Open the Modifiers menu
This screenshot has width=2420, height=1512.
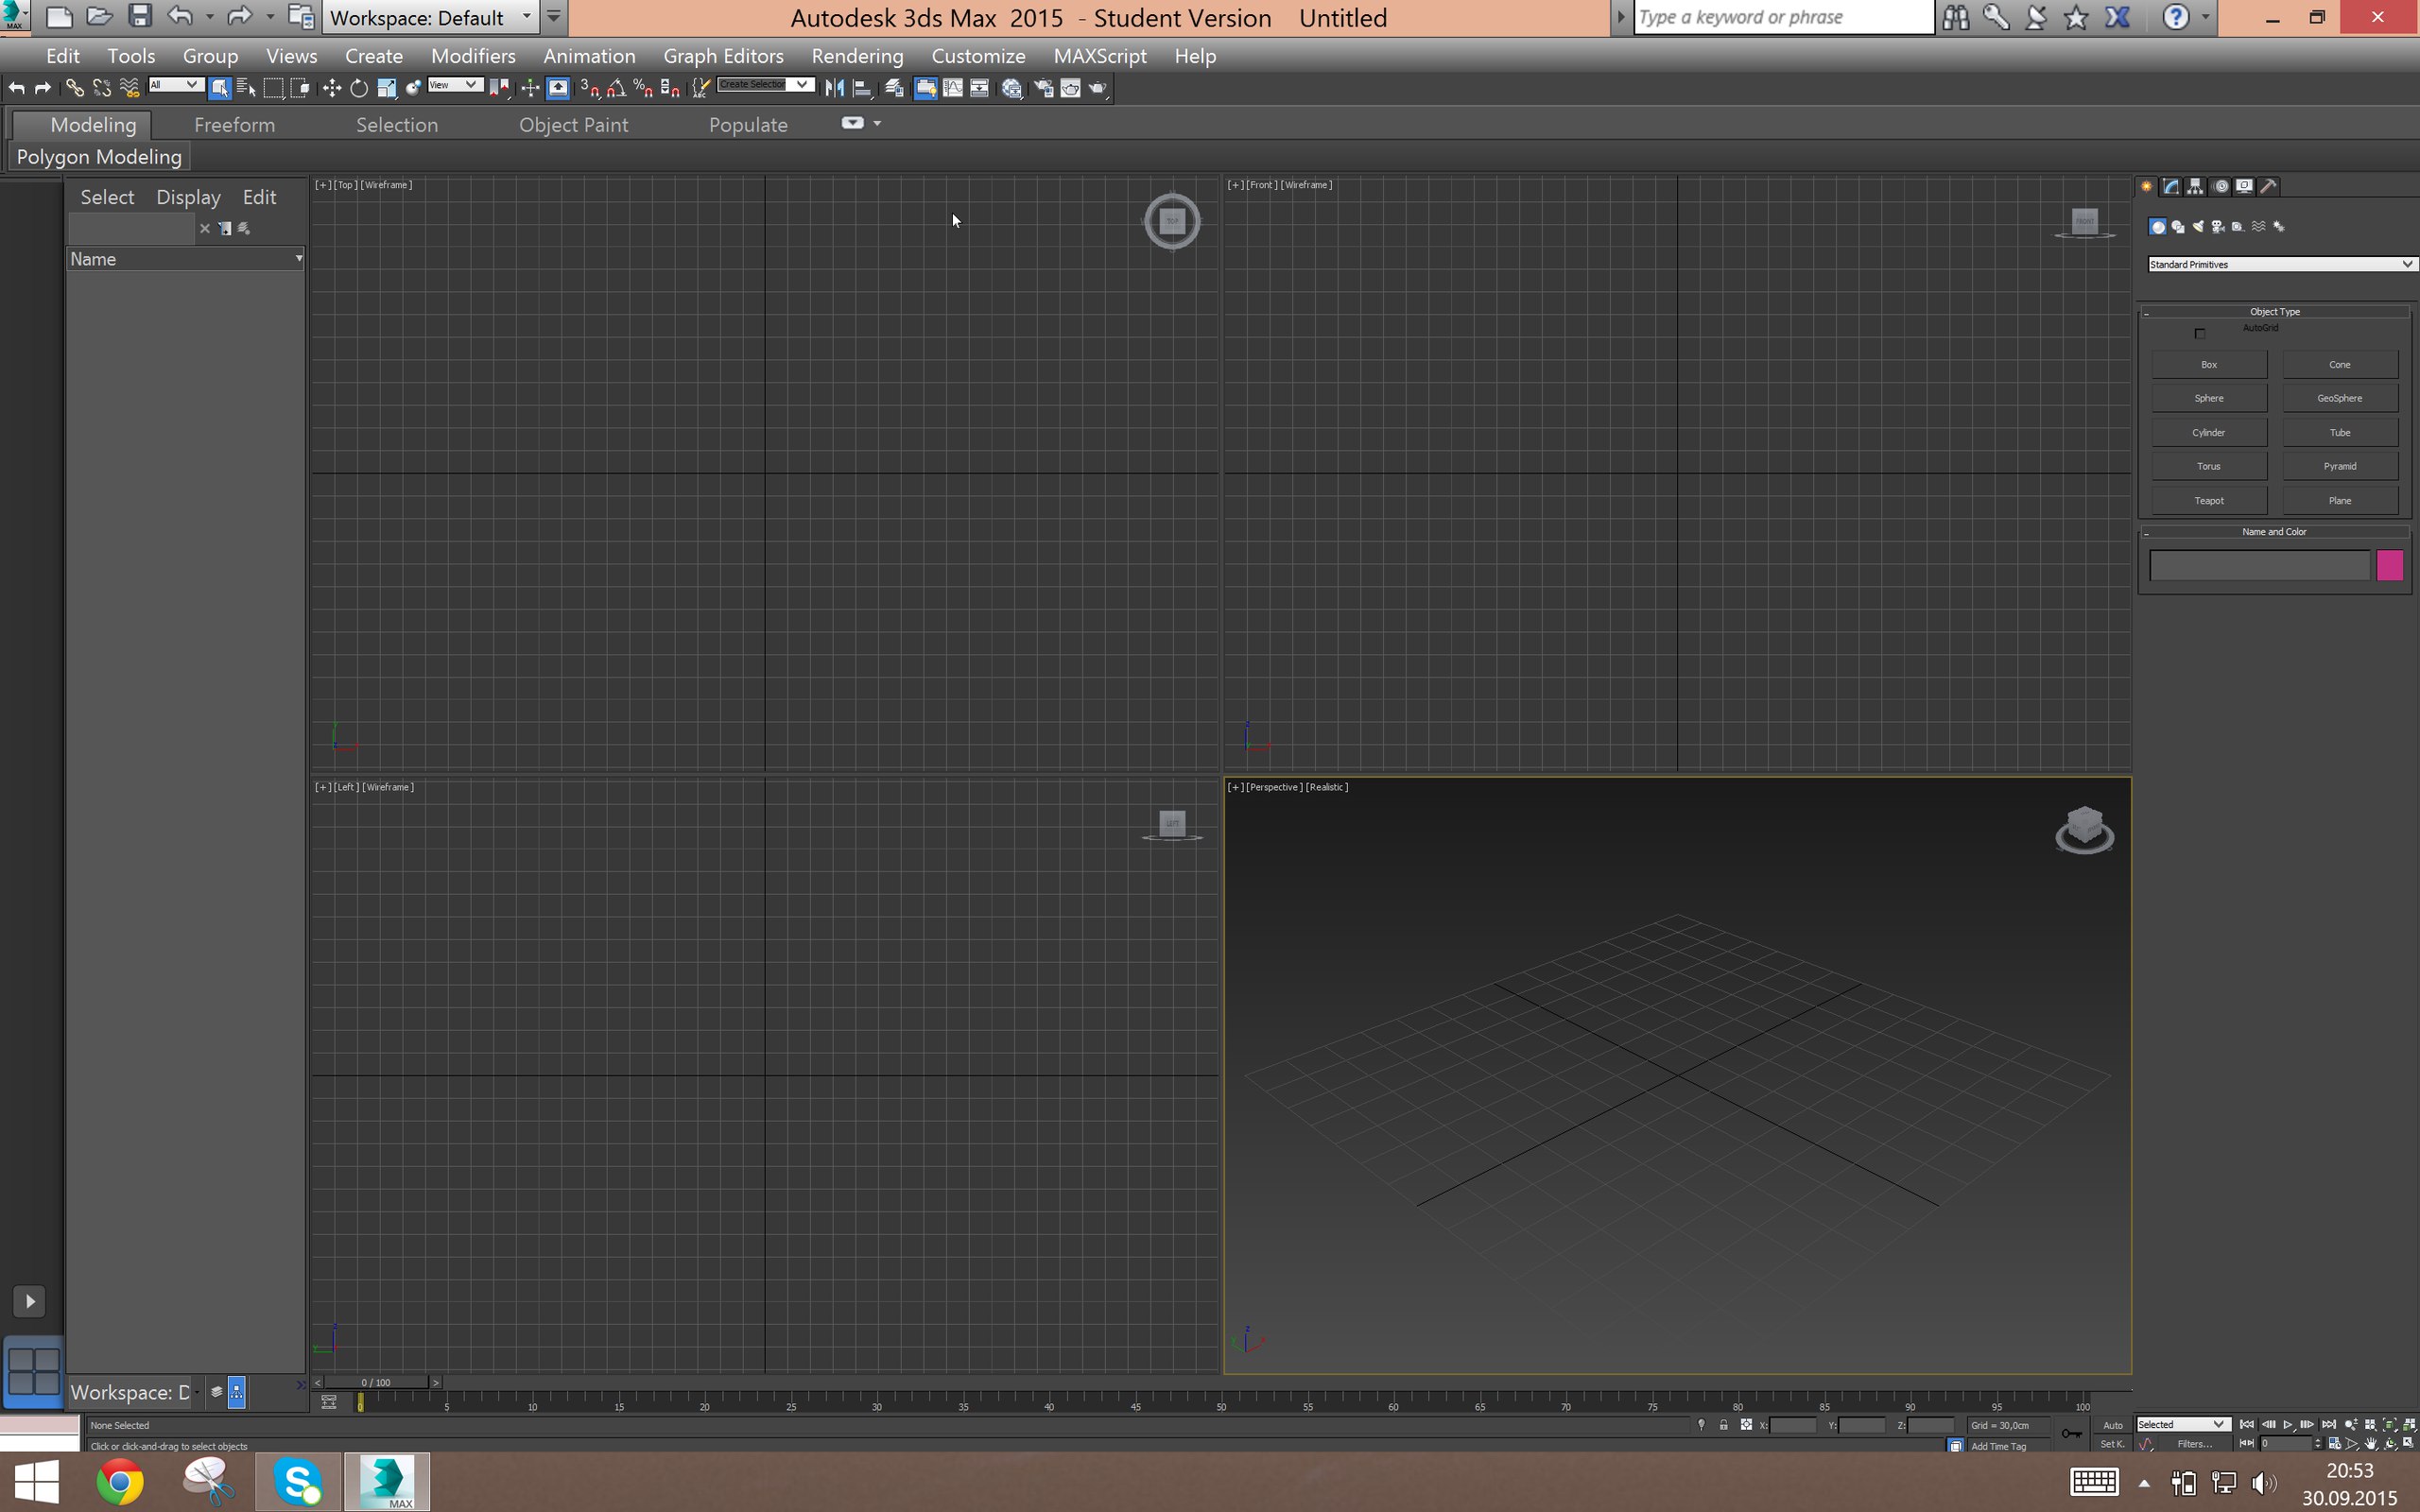click(473, 56)
